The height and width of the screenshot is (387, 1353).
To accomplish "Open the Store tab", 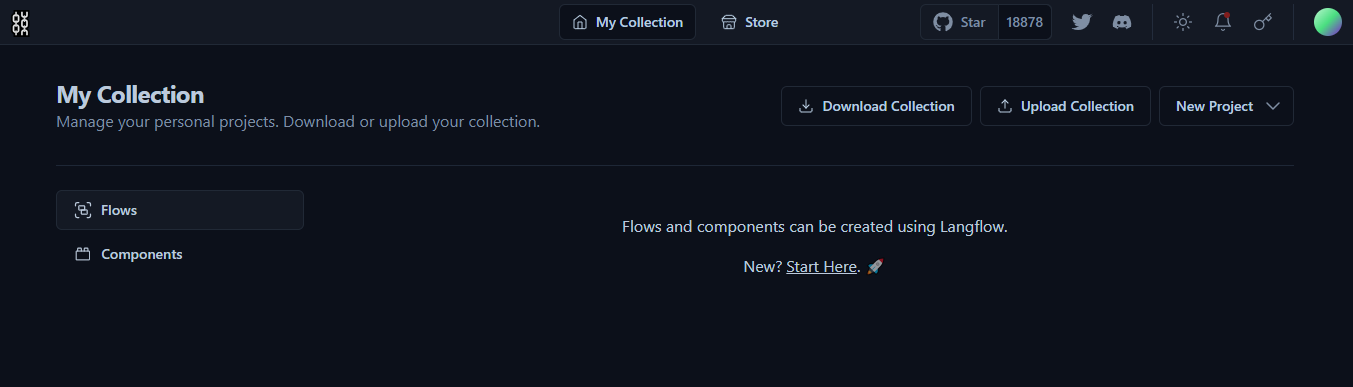I will (749, 22).
